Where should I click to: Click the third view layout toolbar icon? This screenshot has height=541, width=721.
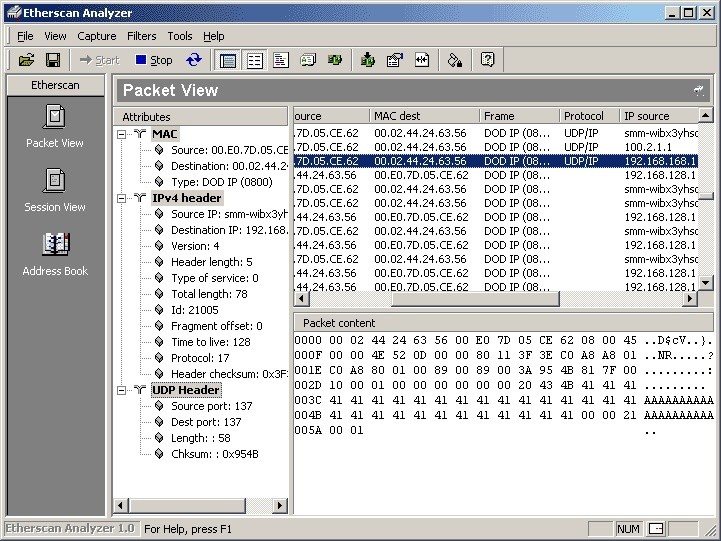[x=280, y=60]
